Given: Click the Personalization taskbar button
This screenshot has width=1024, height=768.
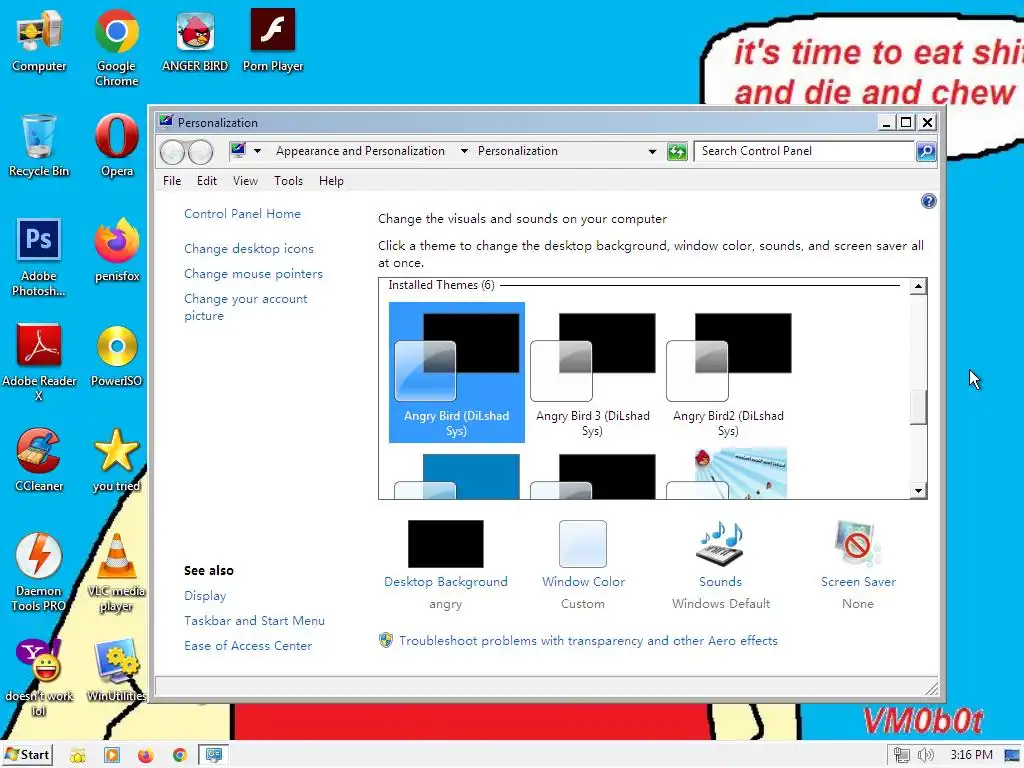Looking at the screenshot, I should click(214, 755).
